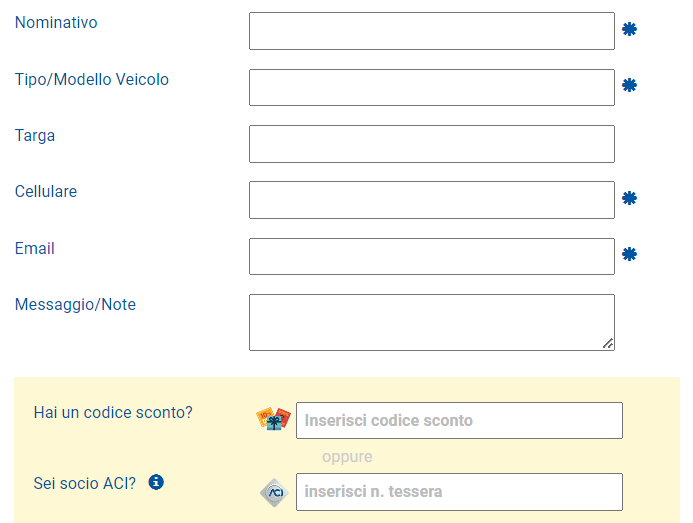Screen dimensions: 693x523
Task: Click the Messaggio/Note label
Action: 75,305
